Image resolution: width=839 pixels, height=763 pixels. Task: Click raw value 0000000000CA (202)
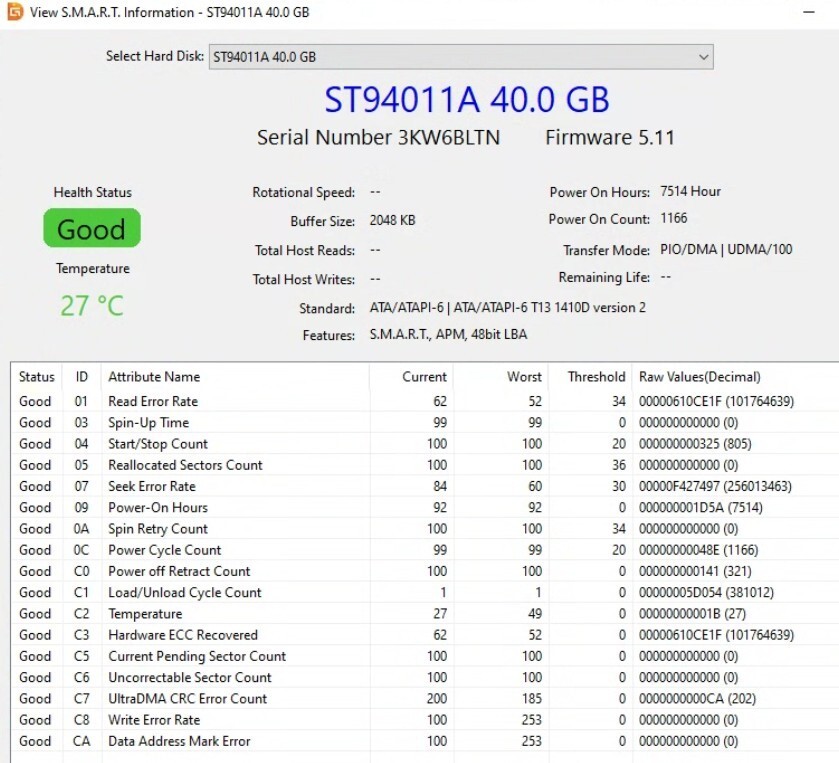697,699
